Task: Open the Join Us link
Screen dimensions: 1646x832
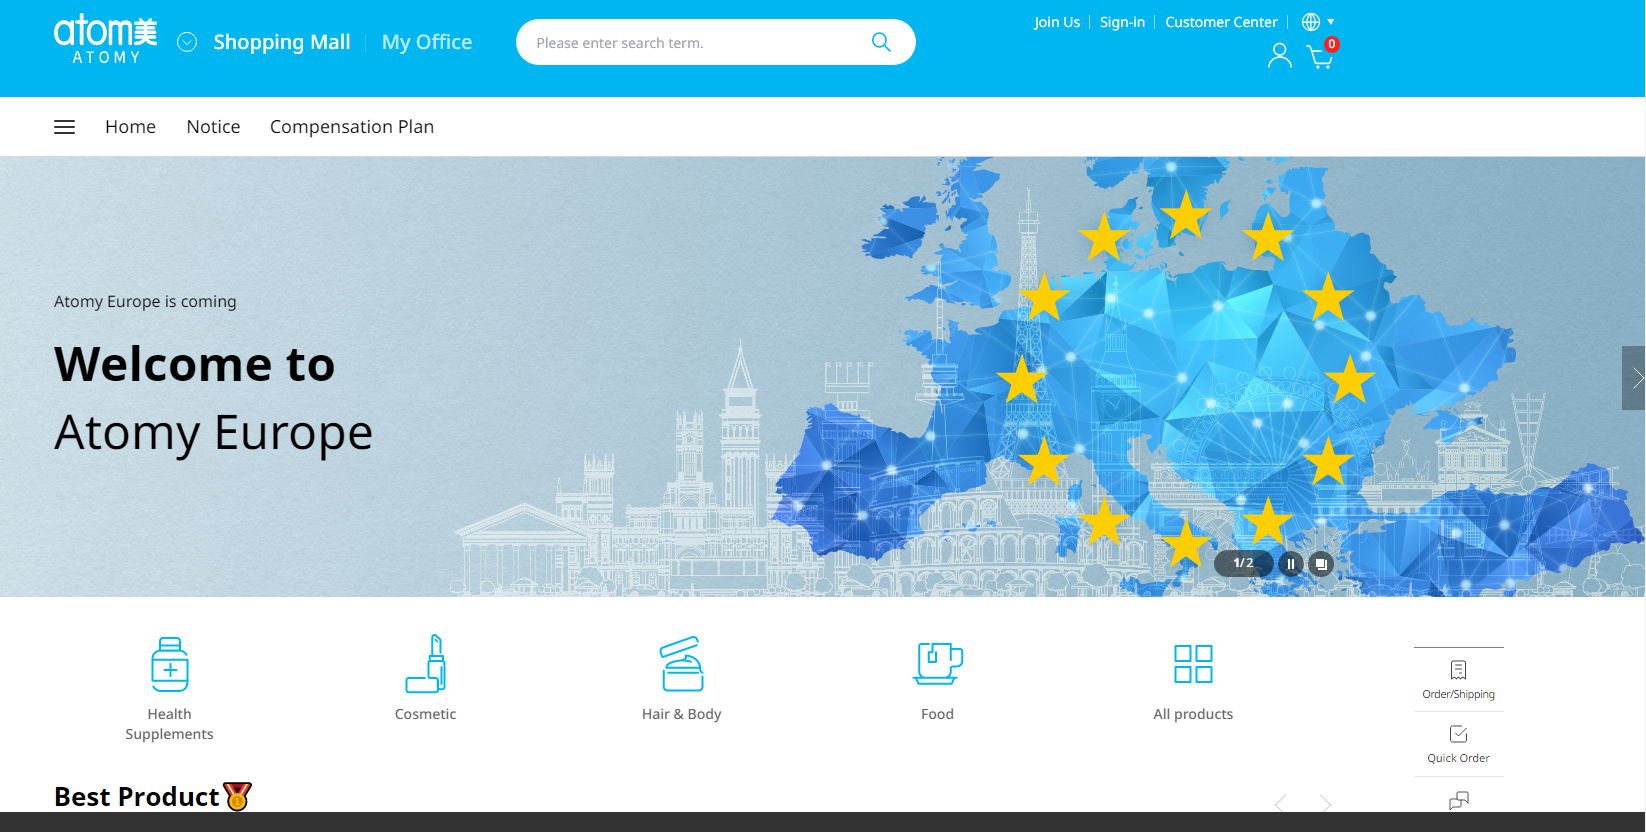Action: tap(1057, 22)
